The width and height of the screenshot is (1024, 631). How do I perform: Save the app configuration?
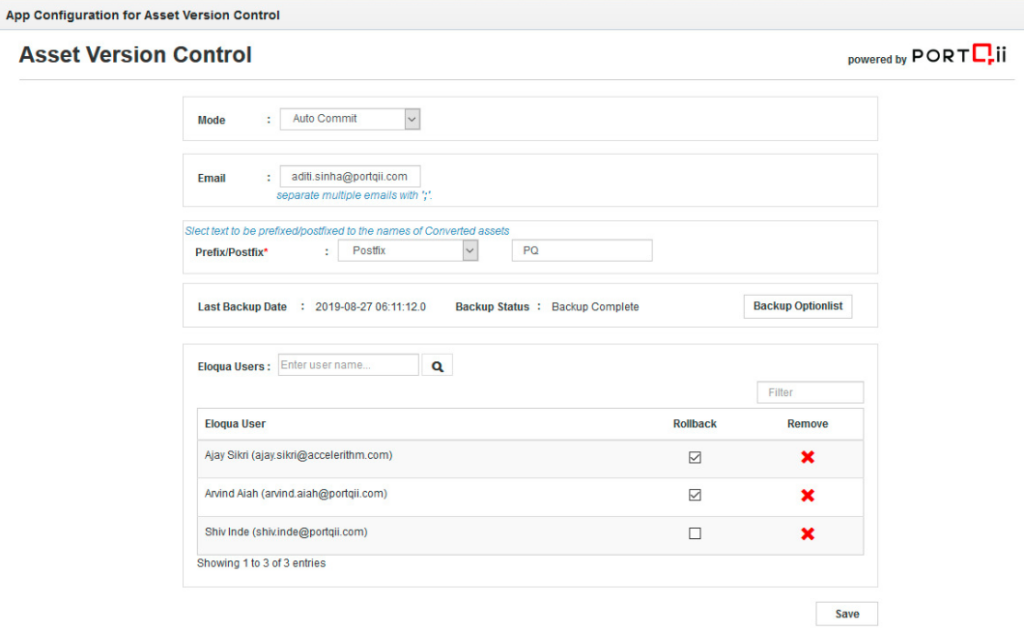click(846, 614)
